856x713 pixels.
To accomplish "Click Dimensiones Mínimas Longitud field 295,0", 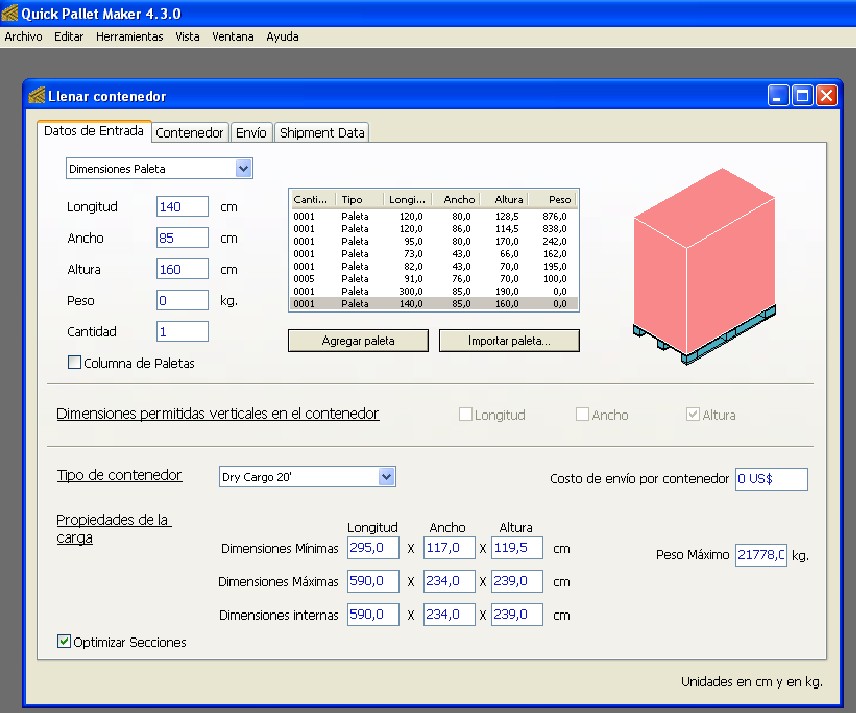I will [x=373, y=548].
